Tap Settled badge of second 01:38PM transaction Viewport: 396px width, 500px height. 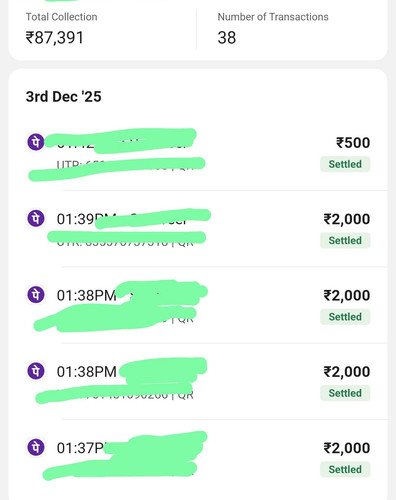[x=345, y=393]
